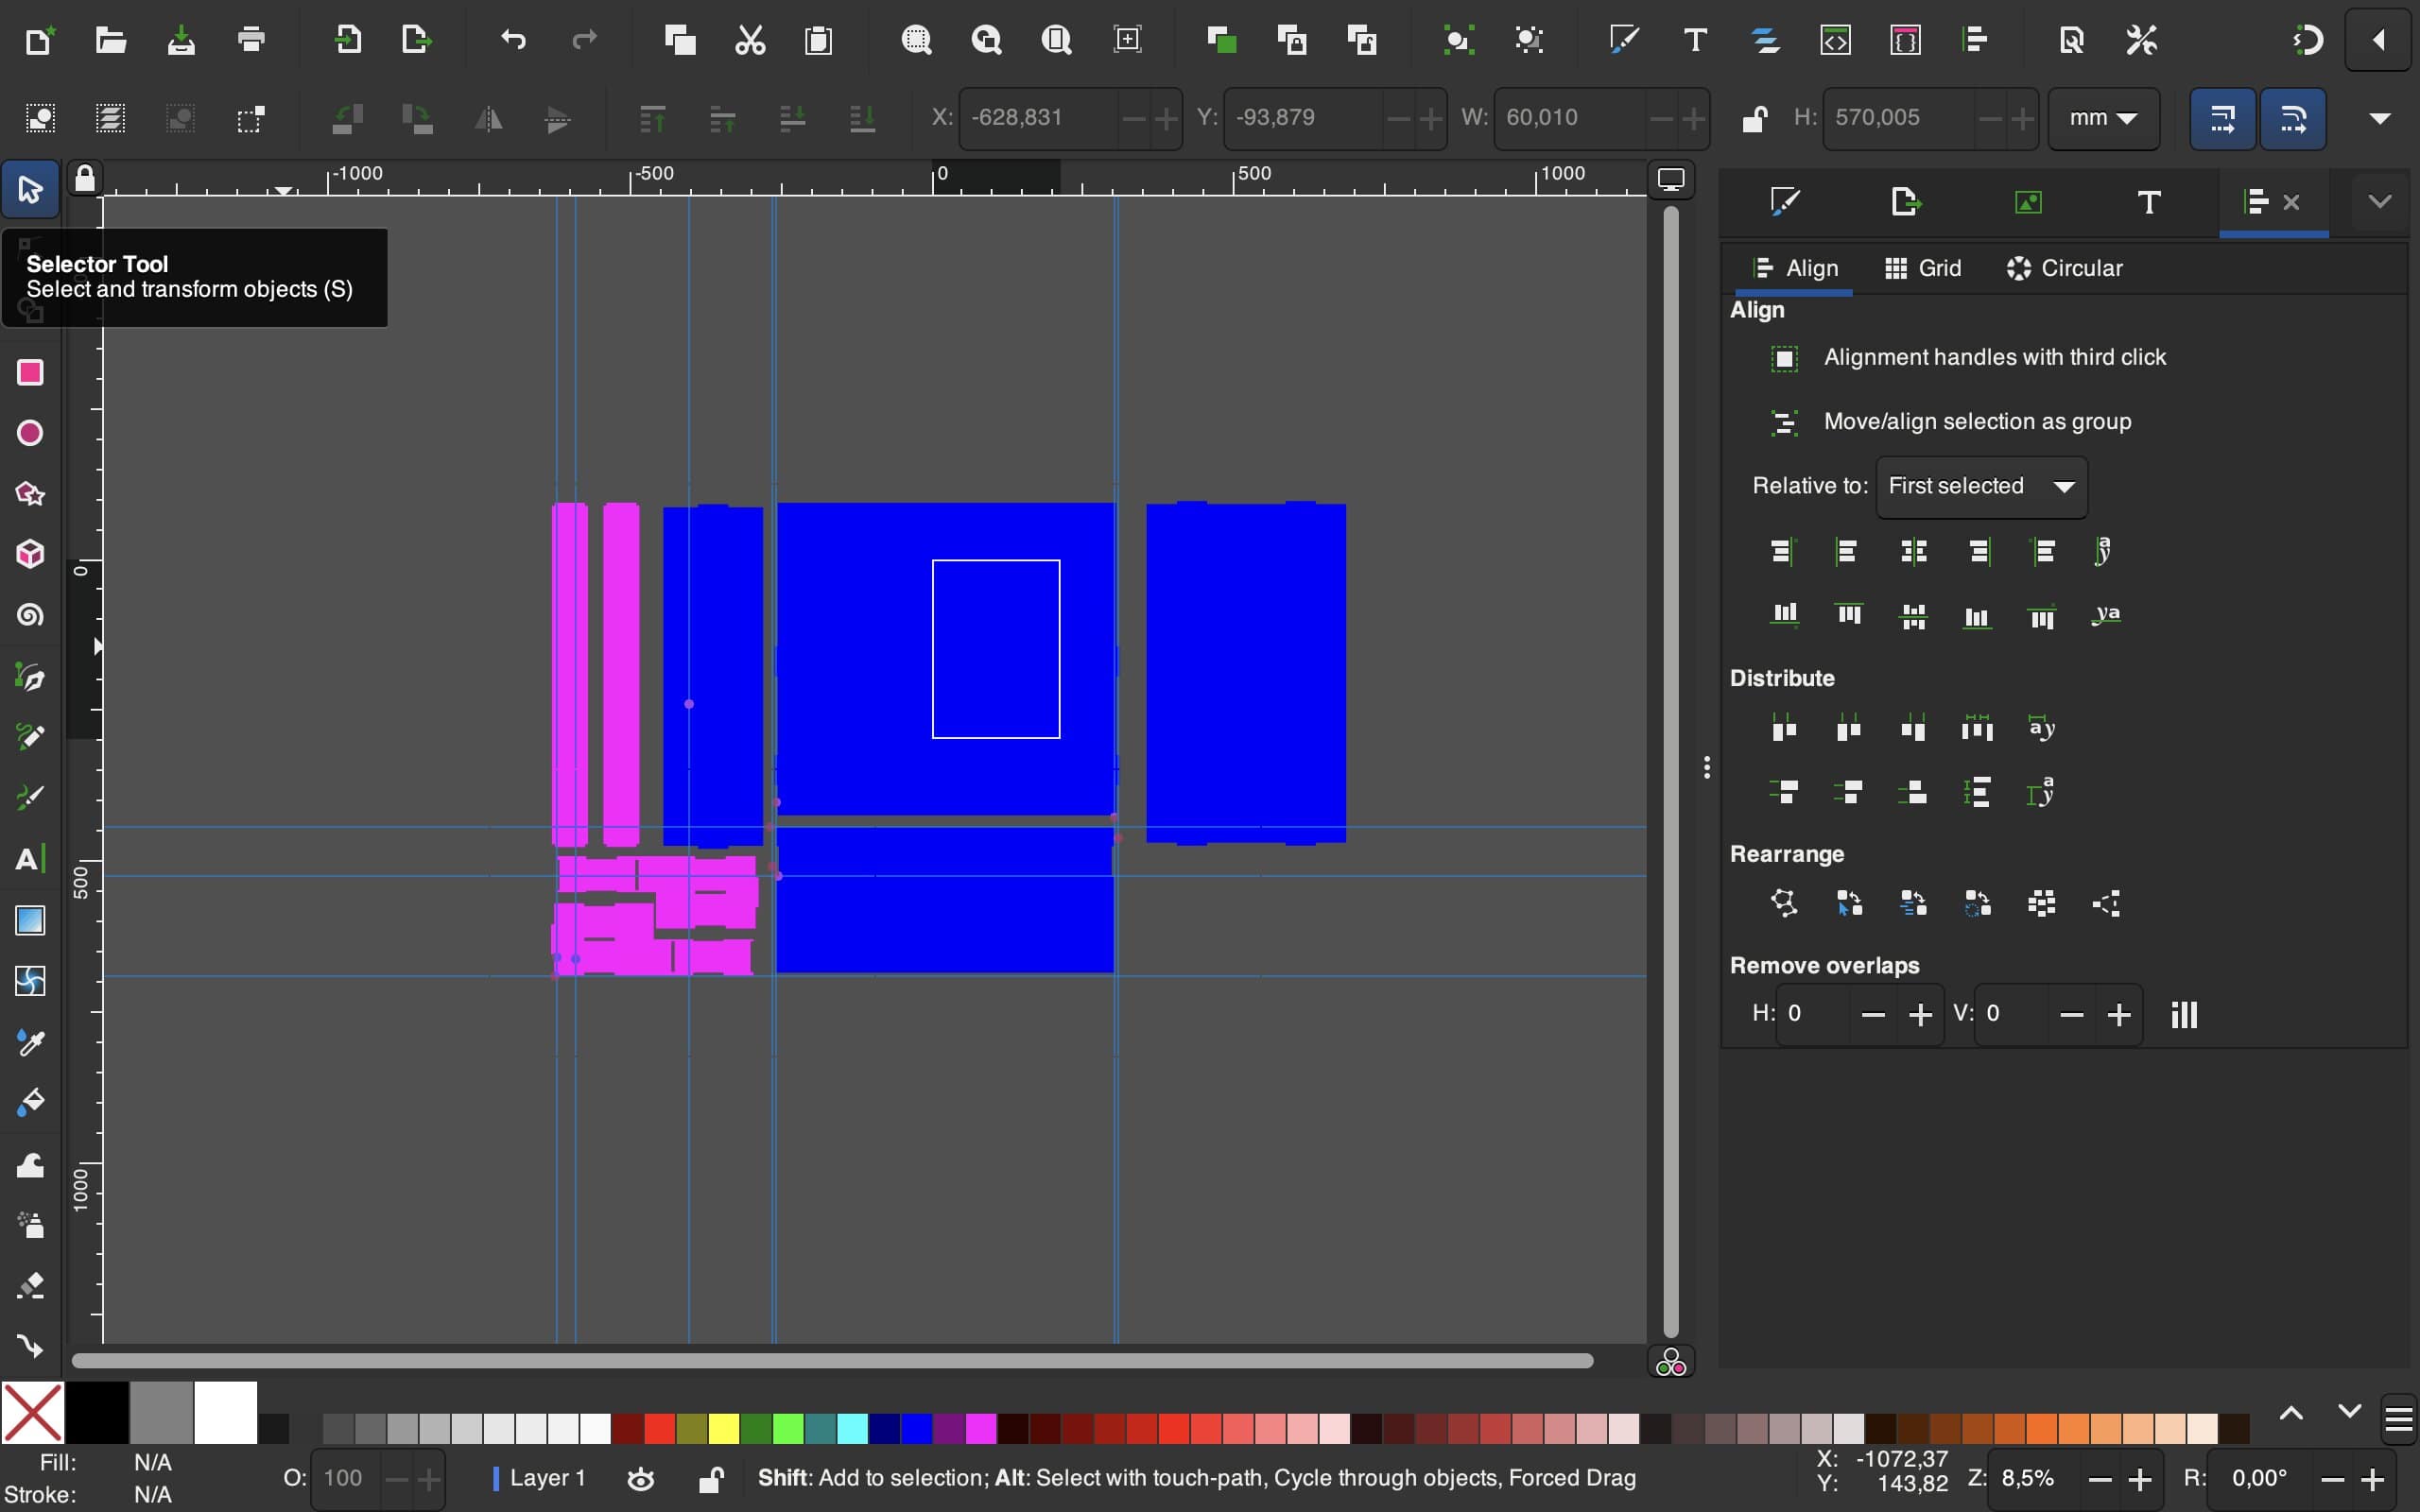Open the Fill and Stroke dock tab

pos(1785,202)
